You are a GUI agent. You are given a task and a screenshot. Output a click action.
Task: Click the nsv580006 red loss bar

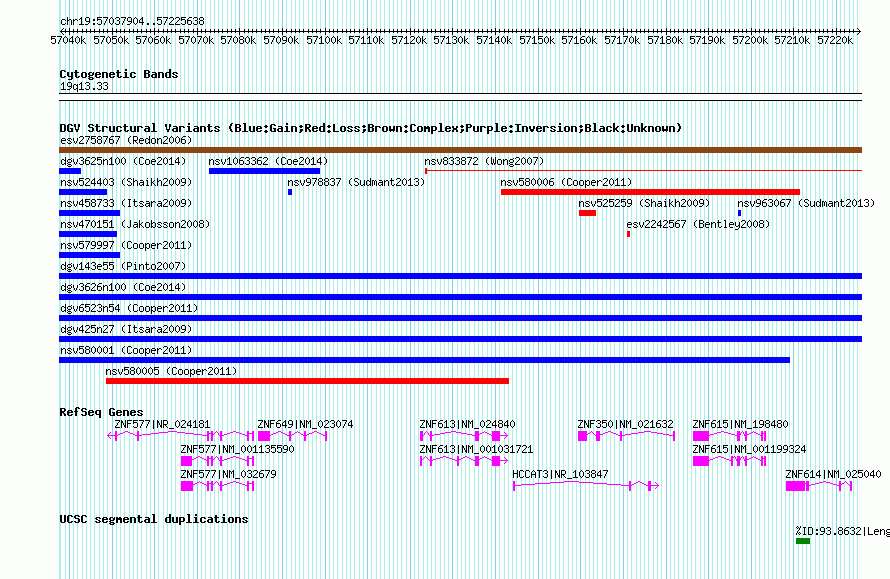[650, 192]
